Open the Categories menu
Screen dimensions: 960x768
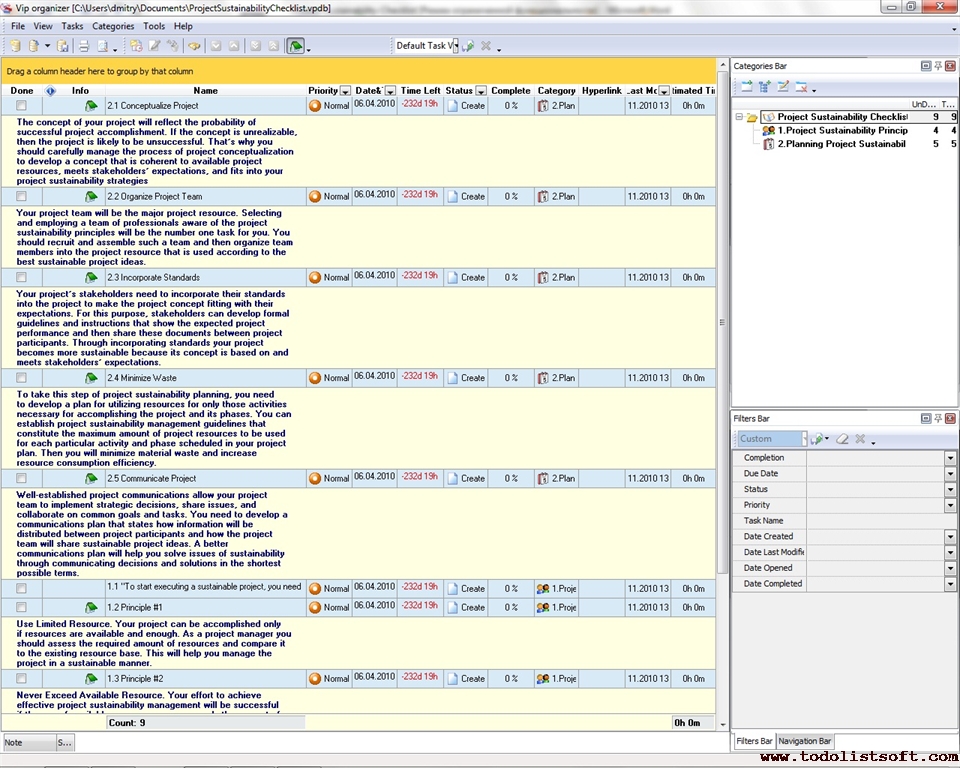pyautogui.click(x=113, y=26)
